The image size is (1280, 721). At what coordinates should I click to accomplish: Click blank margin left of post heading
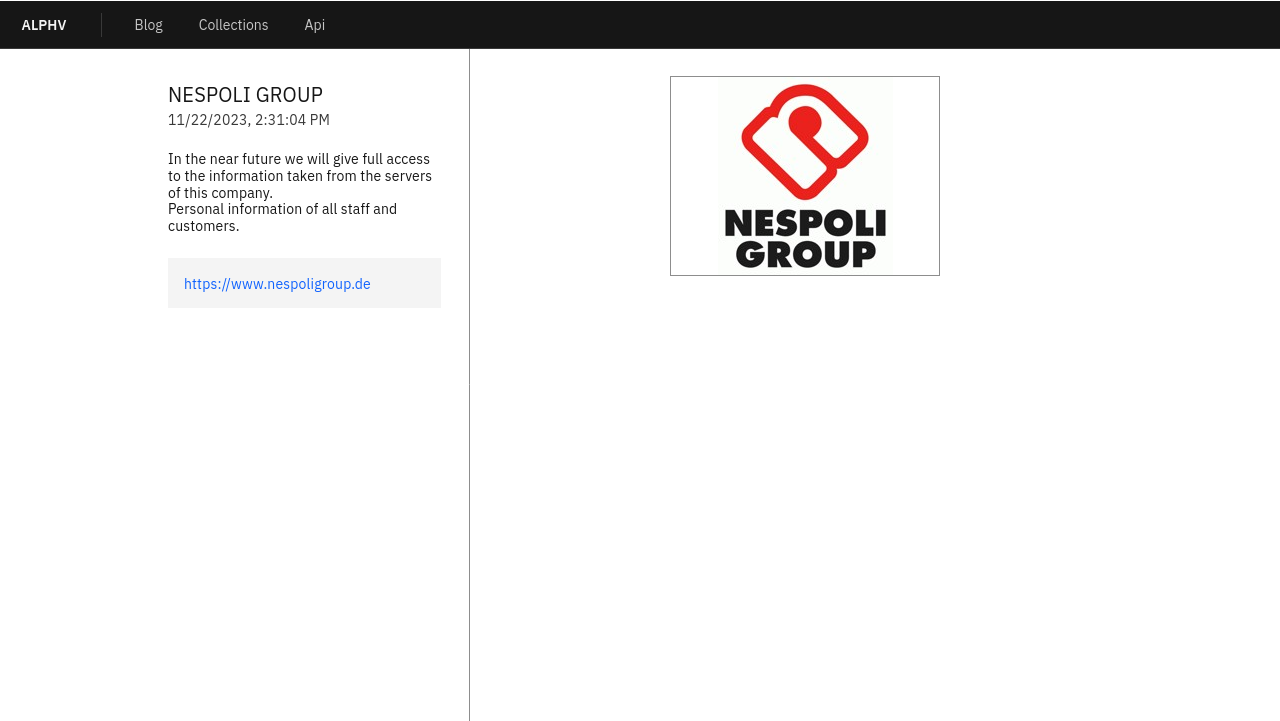(x=80, y=95)
